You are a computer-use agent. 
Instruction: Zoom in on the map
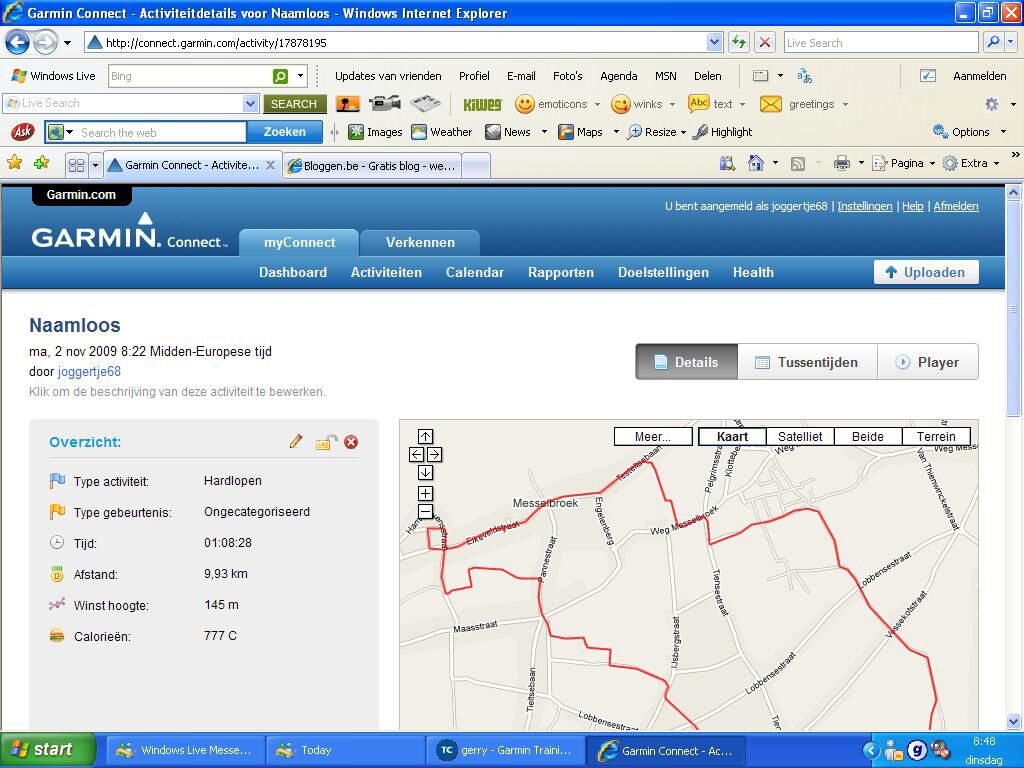tap(425, 493)
